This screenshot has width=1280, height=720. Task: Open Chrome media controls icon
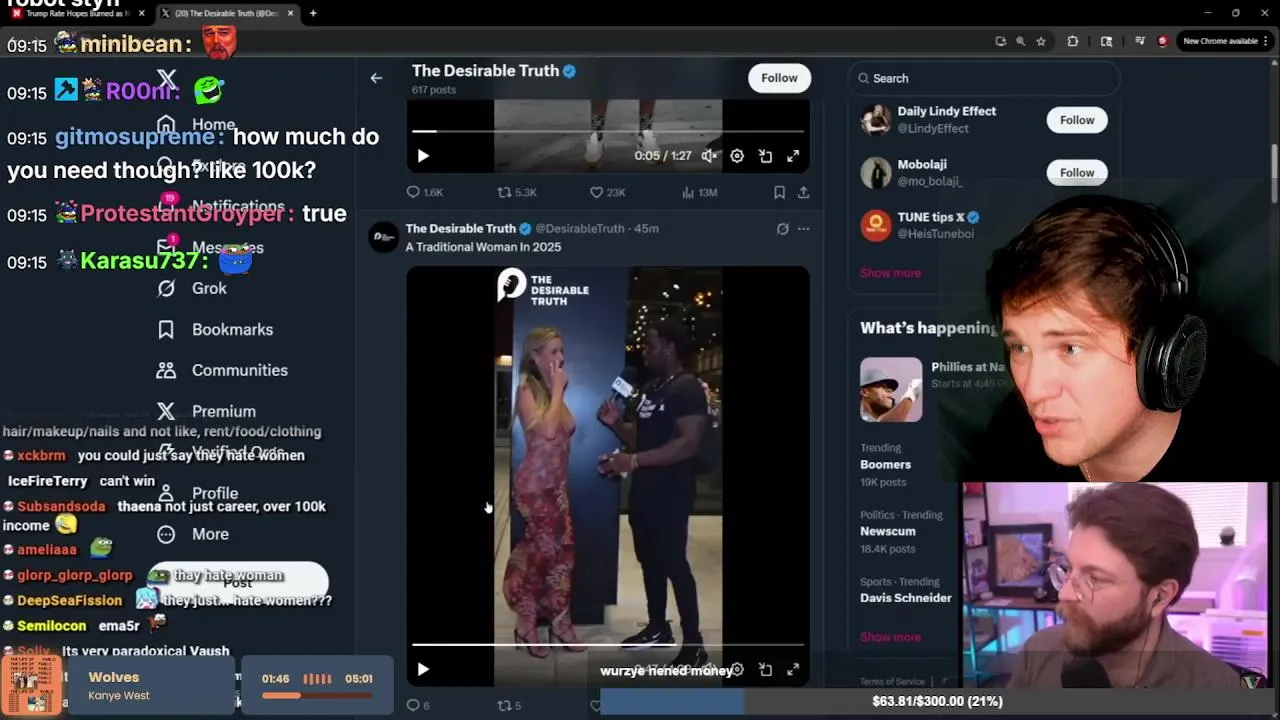point(1140,41)
